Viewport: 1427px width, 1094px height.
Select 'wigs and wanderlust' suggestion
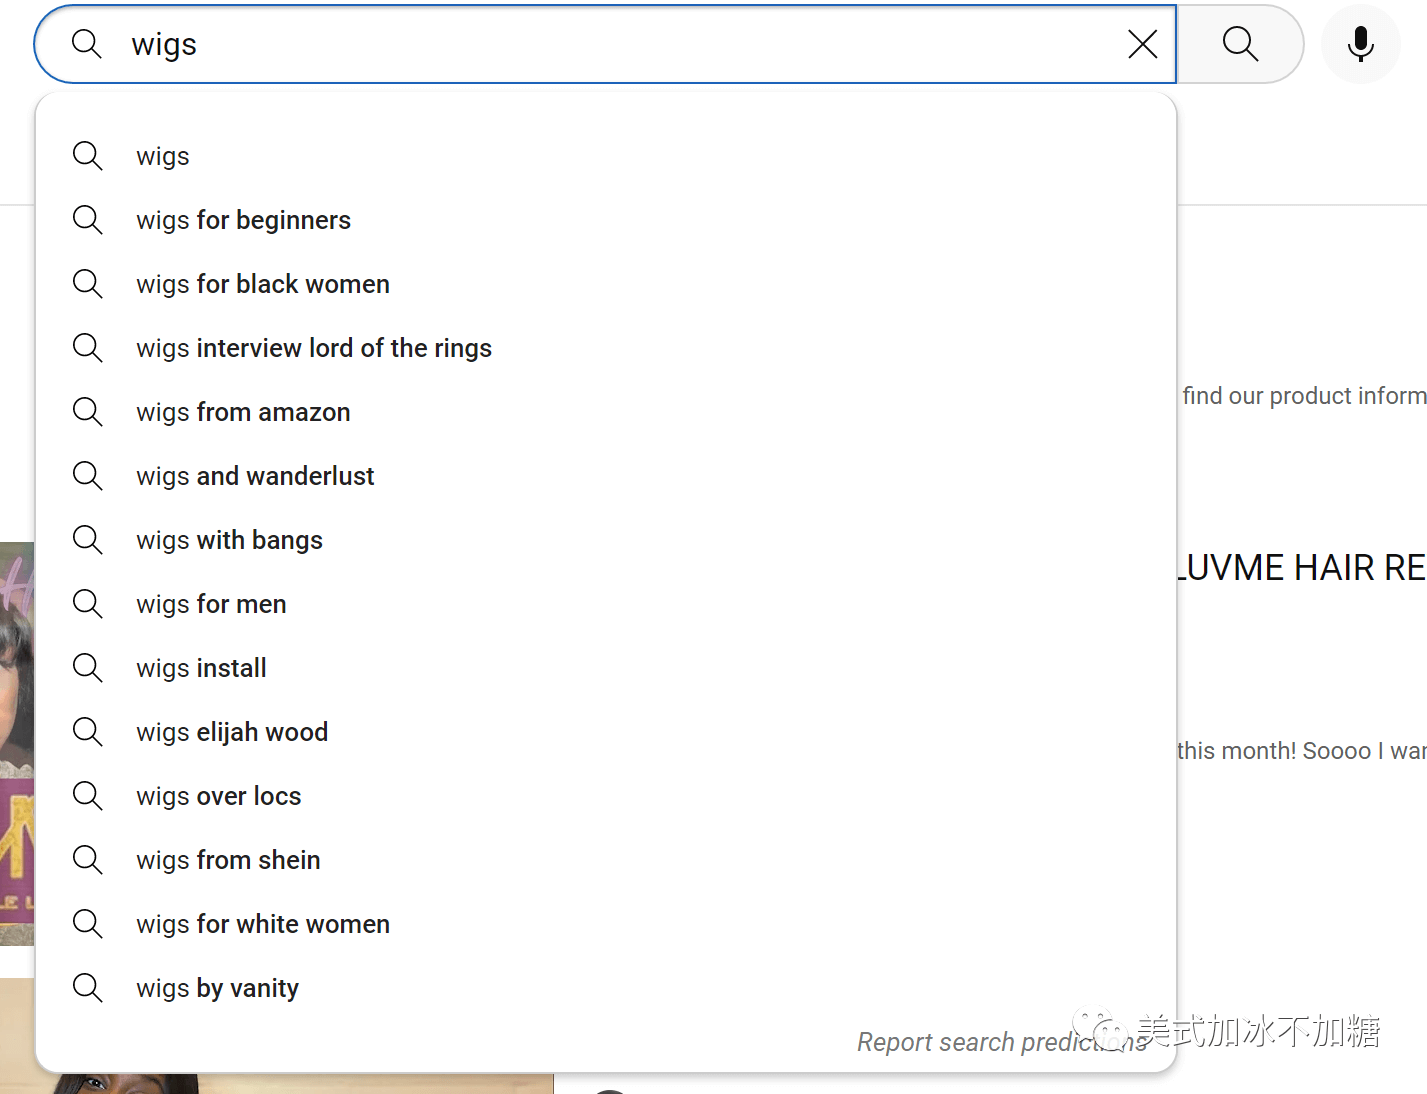(255, 476)
